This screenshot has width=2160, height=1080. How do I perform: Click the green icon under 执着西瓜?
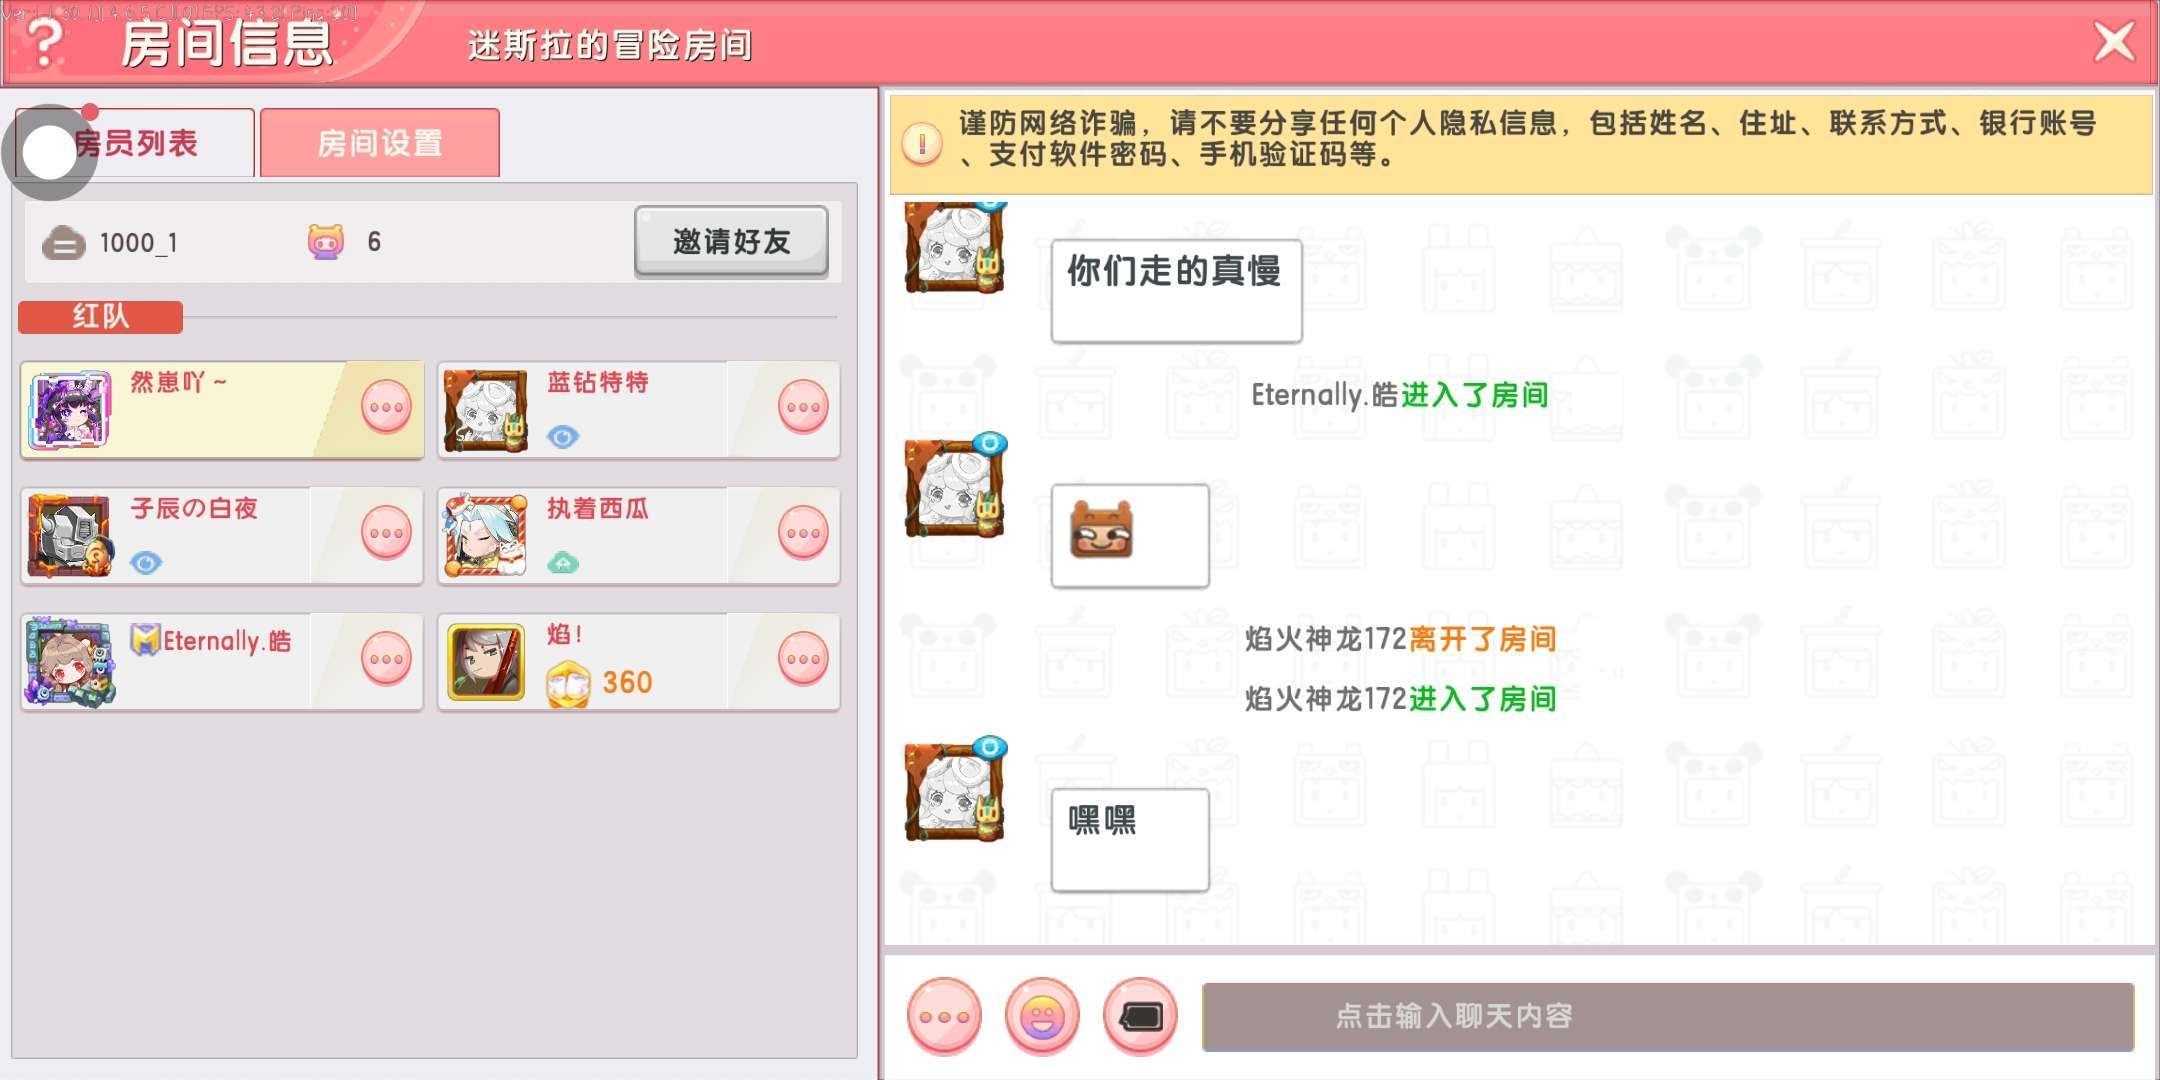pos(563,563)
